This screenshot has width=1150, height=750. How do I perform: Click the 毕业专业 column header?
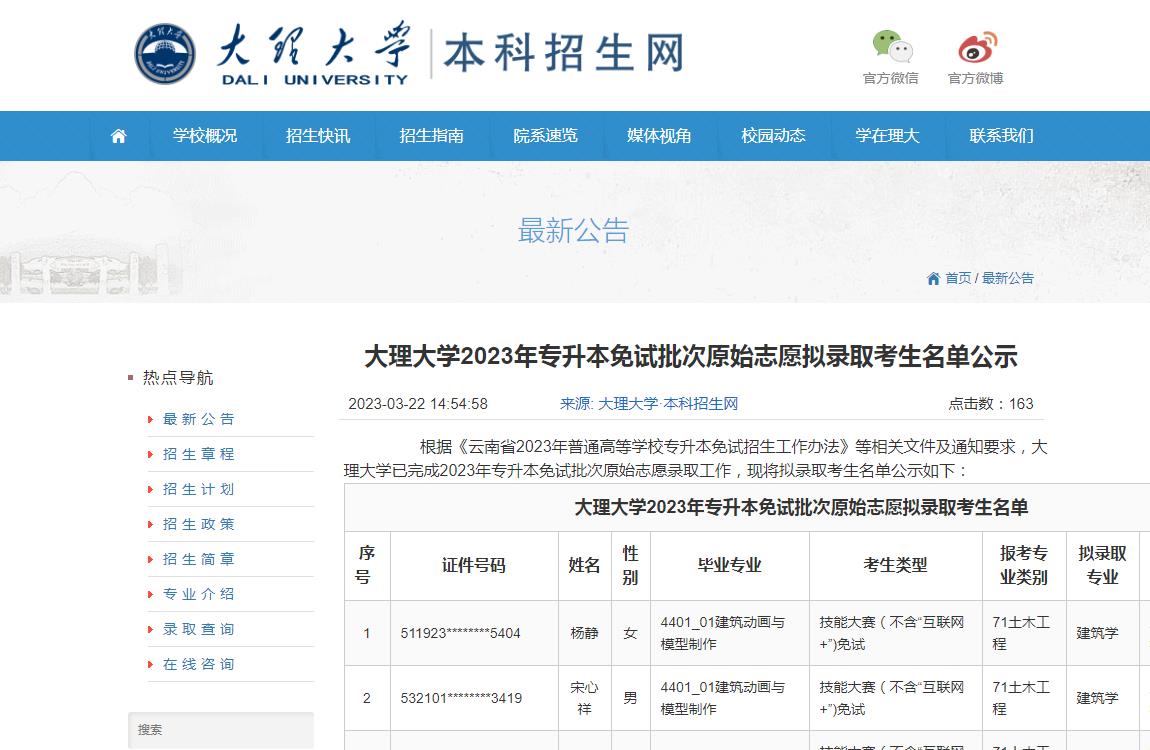click(x=730, y=565)
